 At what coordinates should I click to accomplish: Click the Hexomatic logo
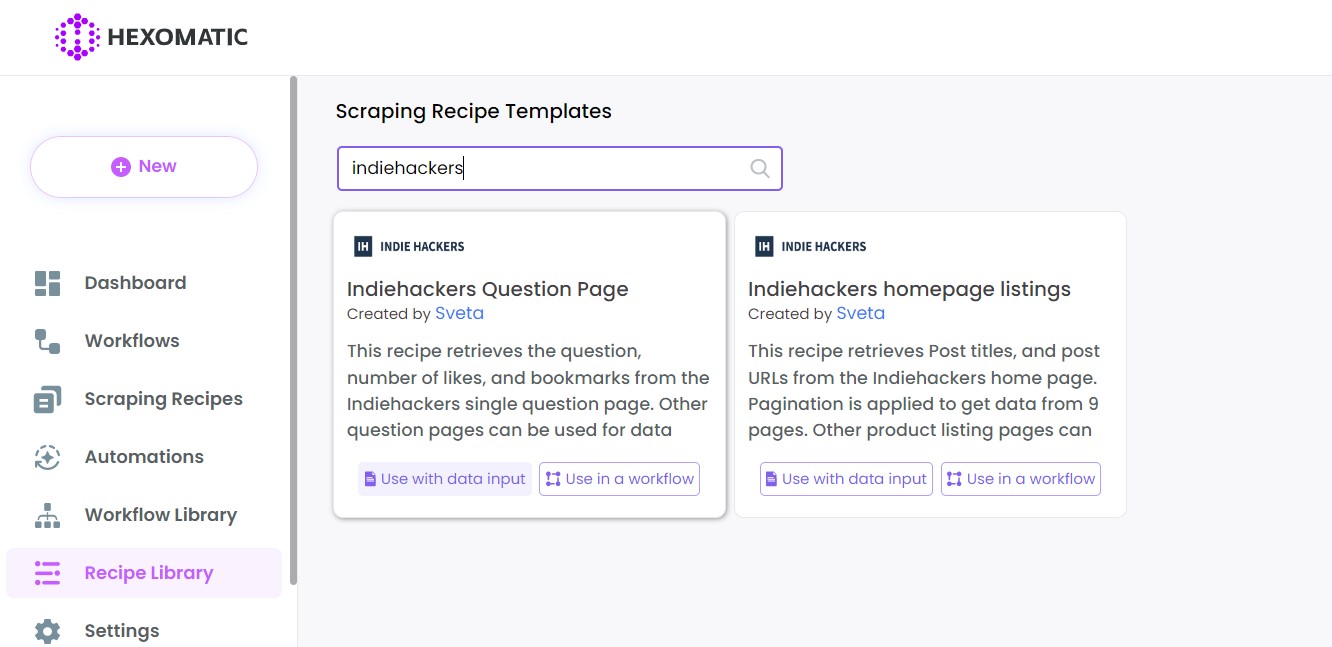coord(151,36)
